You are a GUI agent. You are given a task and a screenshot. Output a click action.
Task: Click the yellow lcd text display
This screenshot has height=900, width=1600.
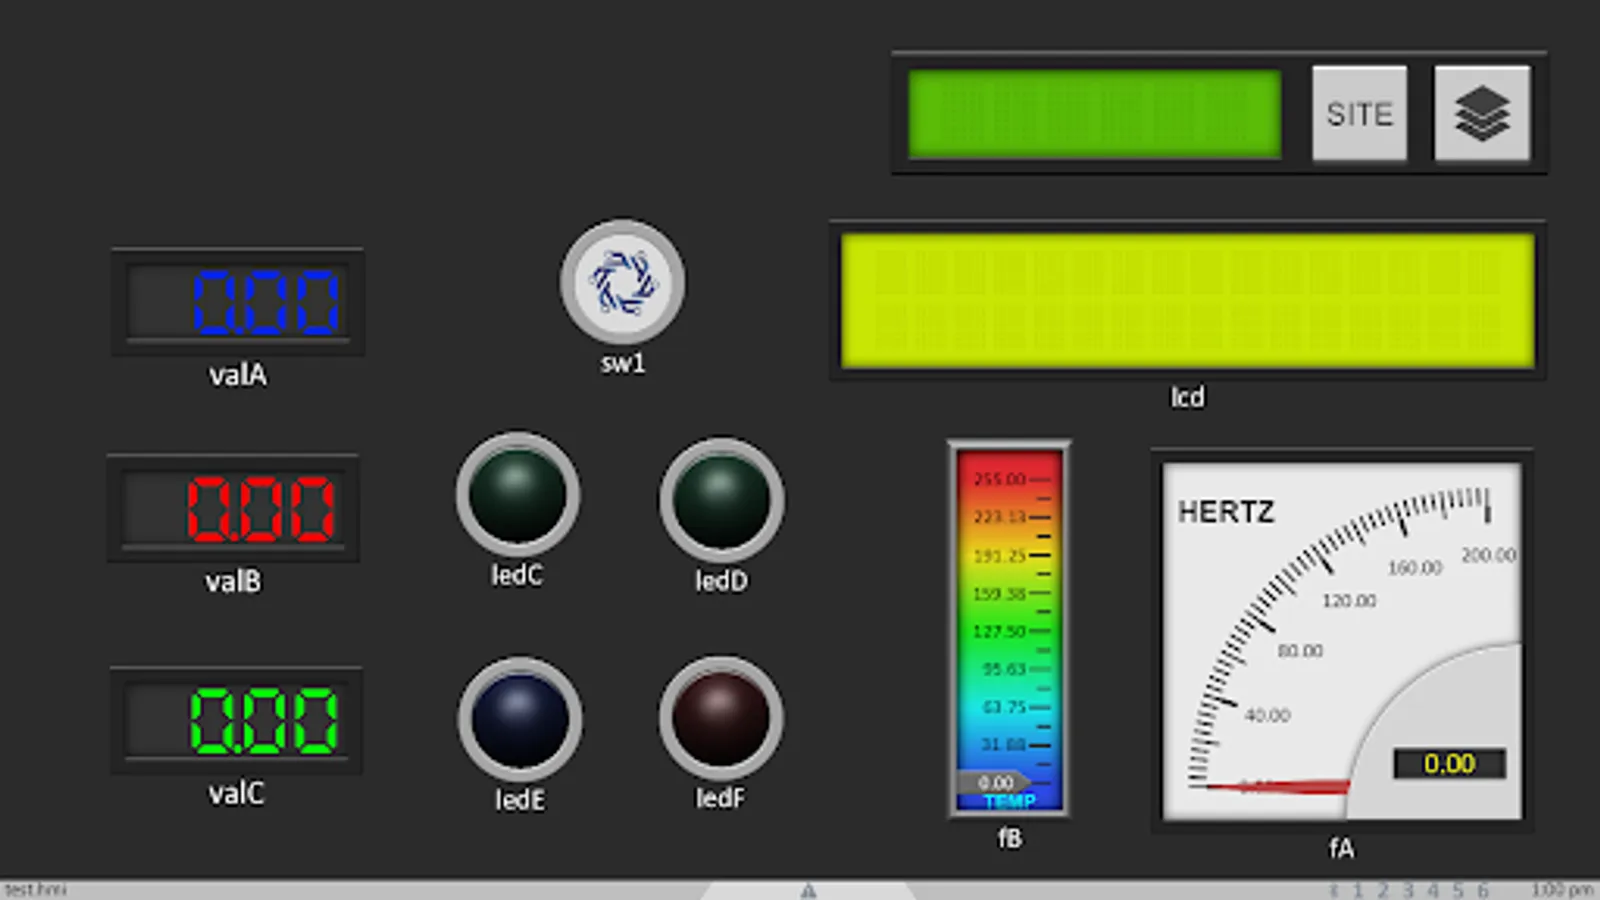point(1187,301)
